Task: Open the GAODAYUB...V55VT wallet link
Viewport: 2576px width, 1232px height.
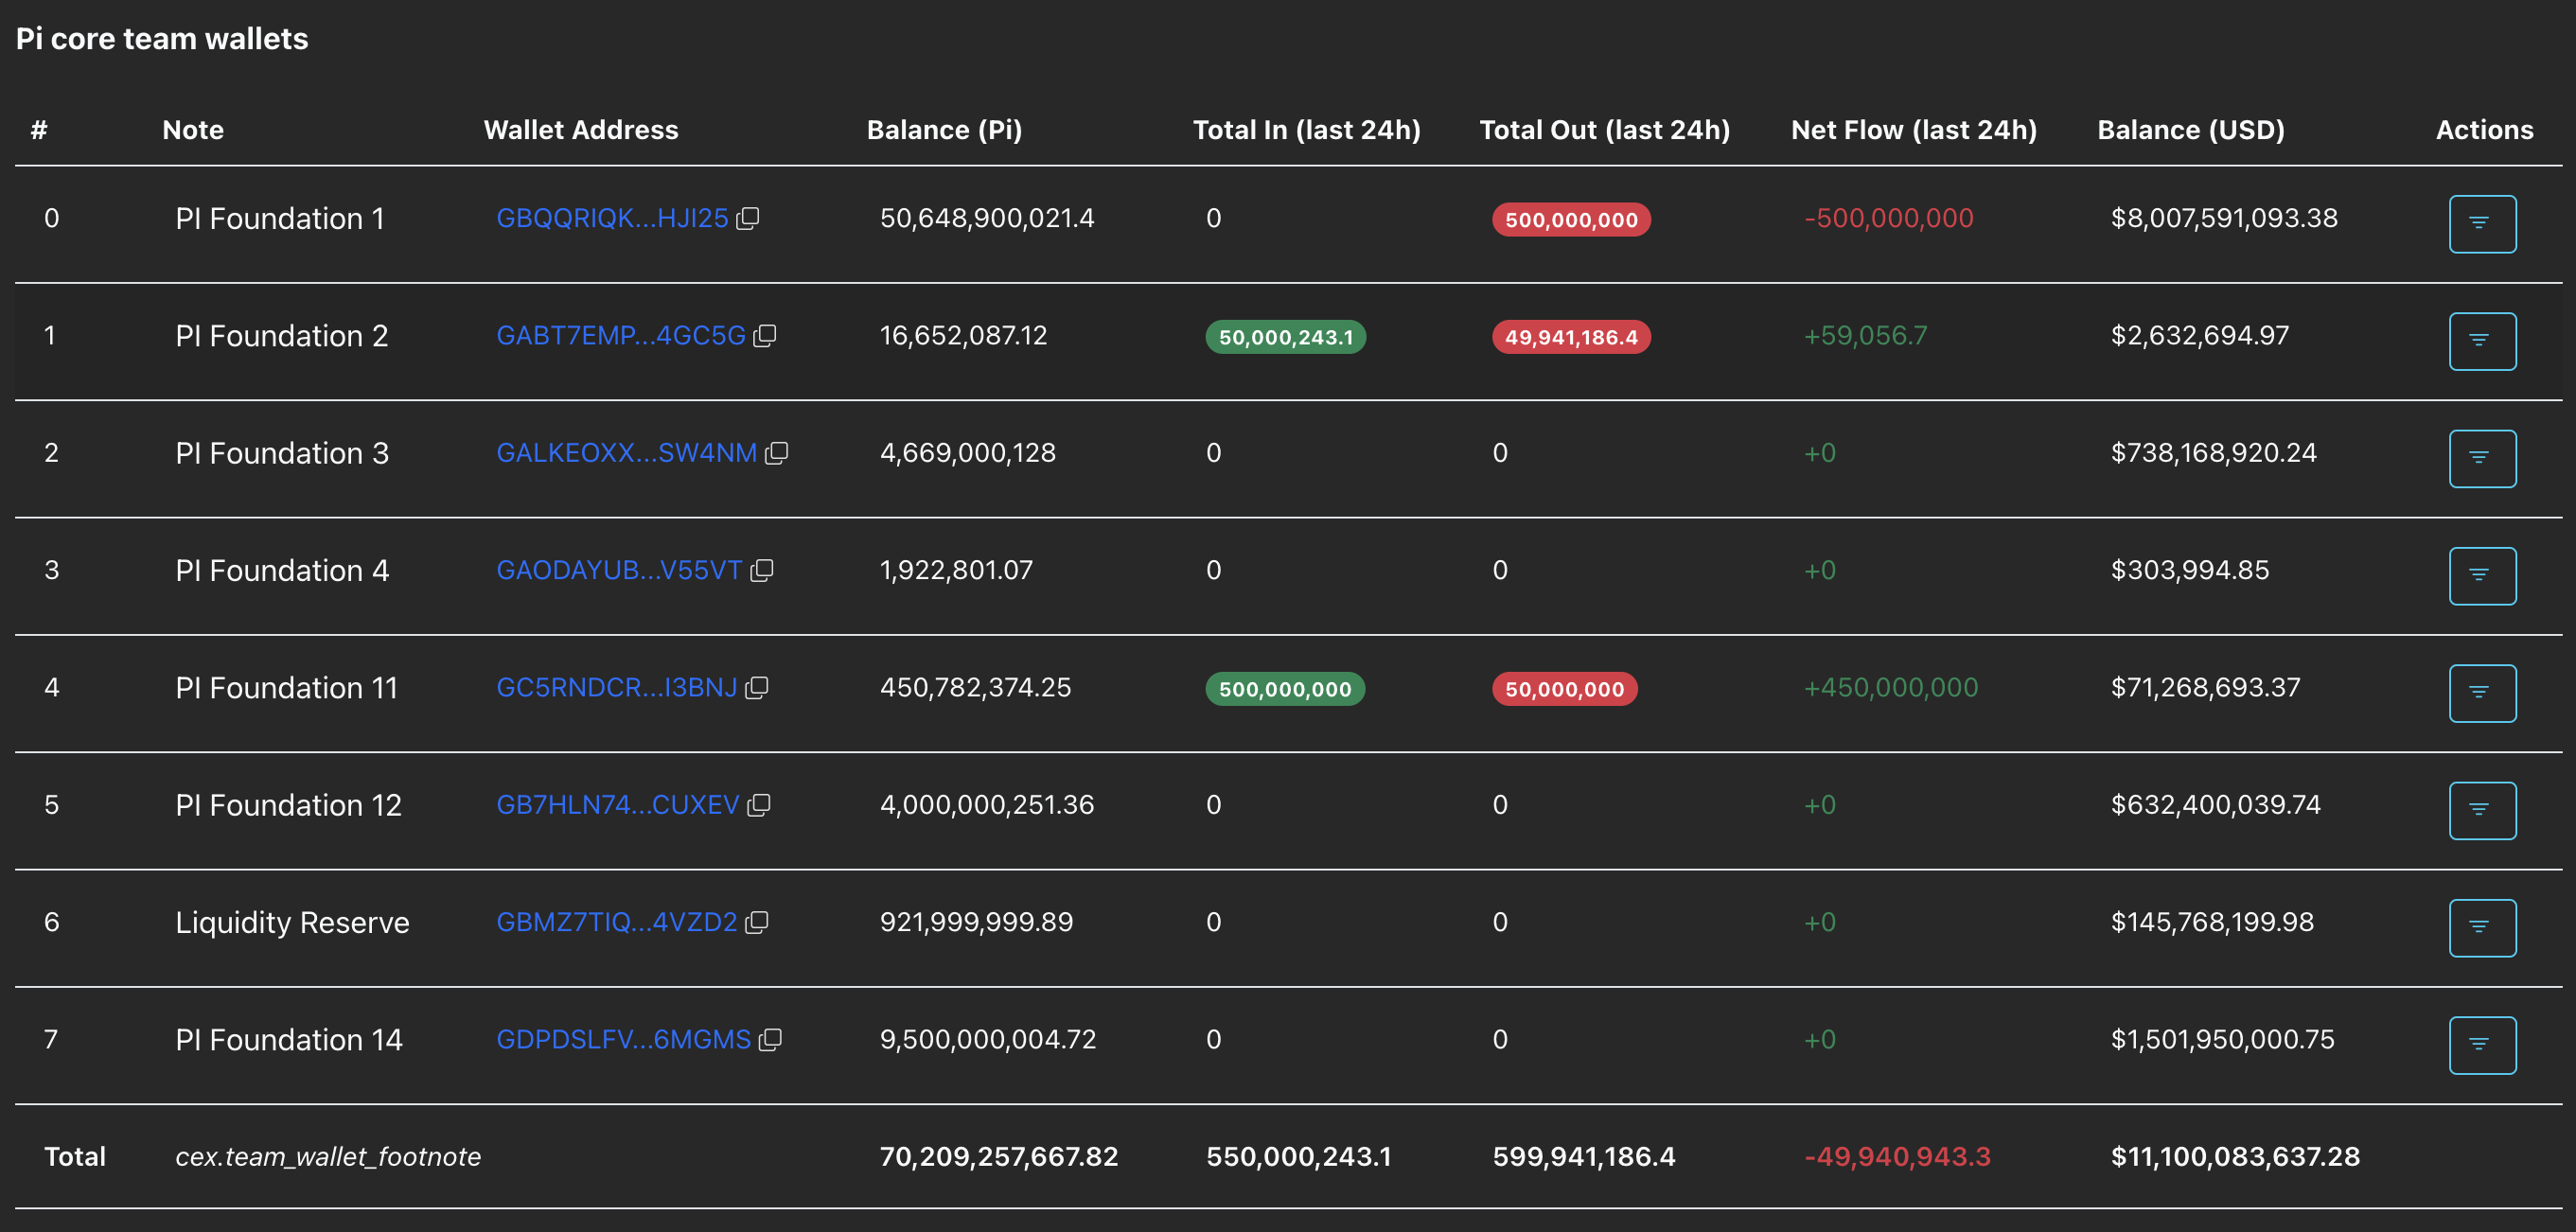Action: [x=619, y=570]
